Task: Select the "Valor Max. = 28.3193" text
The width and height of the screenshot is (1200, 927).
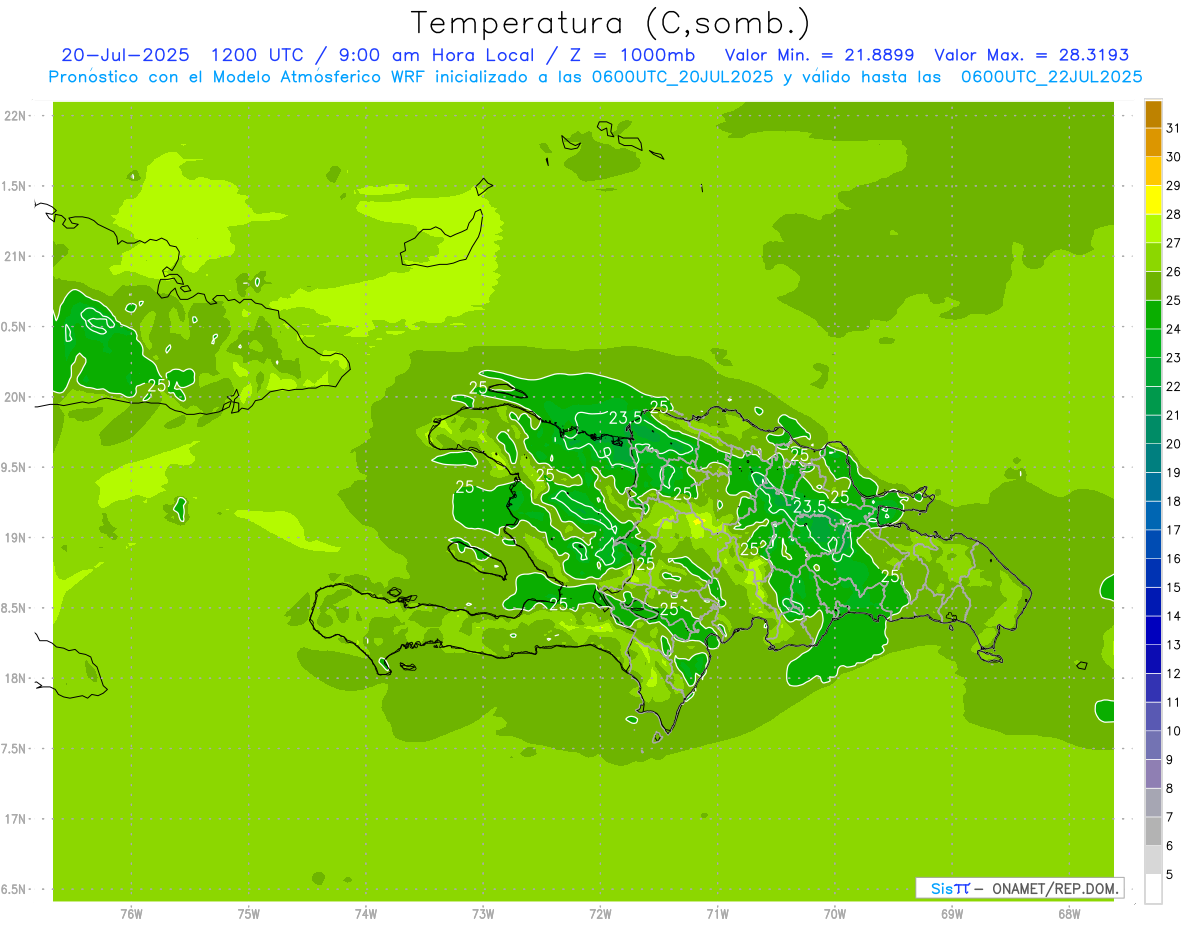Action: pos(1030,55)
